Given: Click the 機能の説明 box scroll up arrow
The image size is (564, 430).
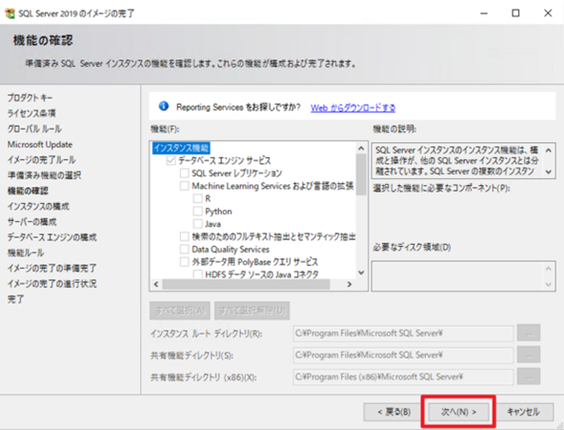Looking at the screenshot, I should click(548, 150).
